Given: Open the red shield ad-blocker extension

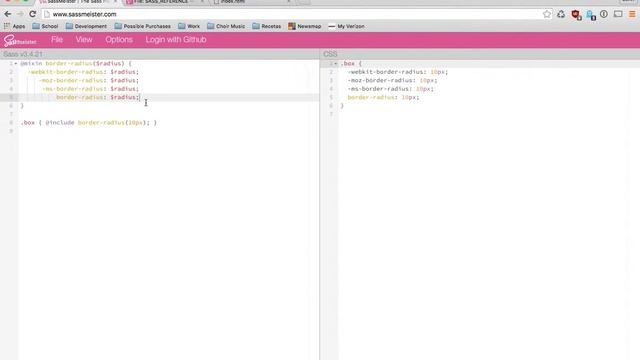Looking at the screenshot, I should (576, 15).
